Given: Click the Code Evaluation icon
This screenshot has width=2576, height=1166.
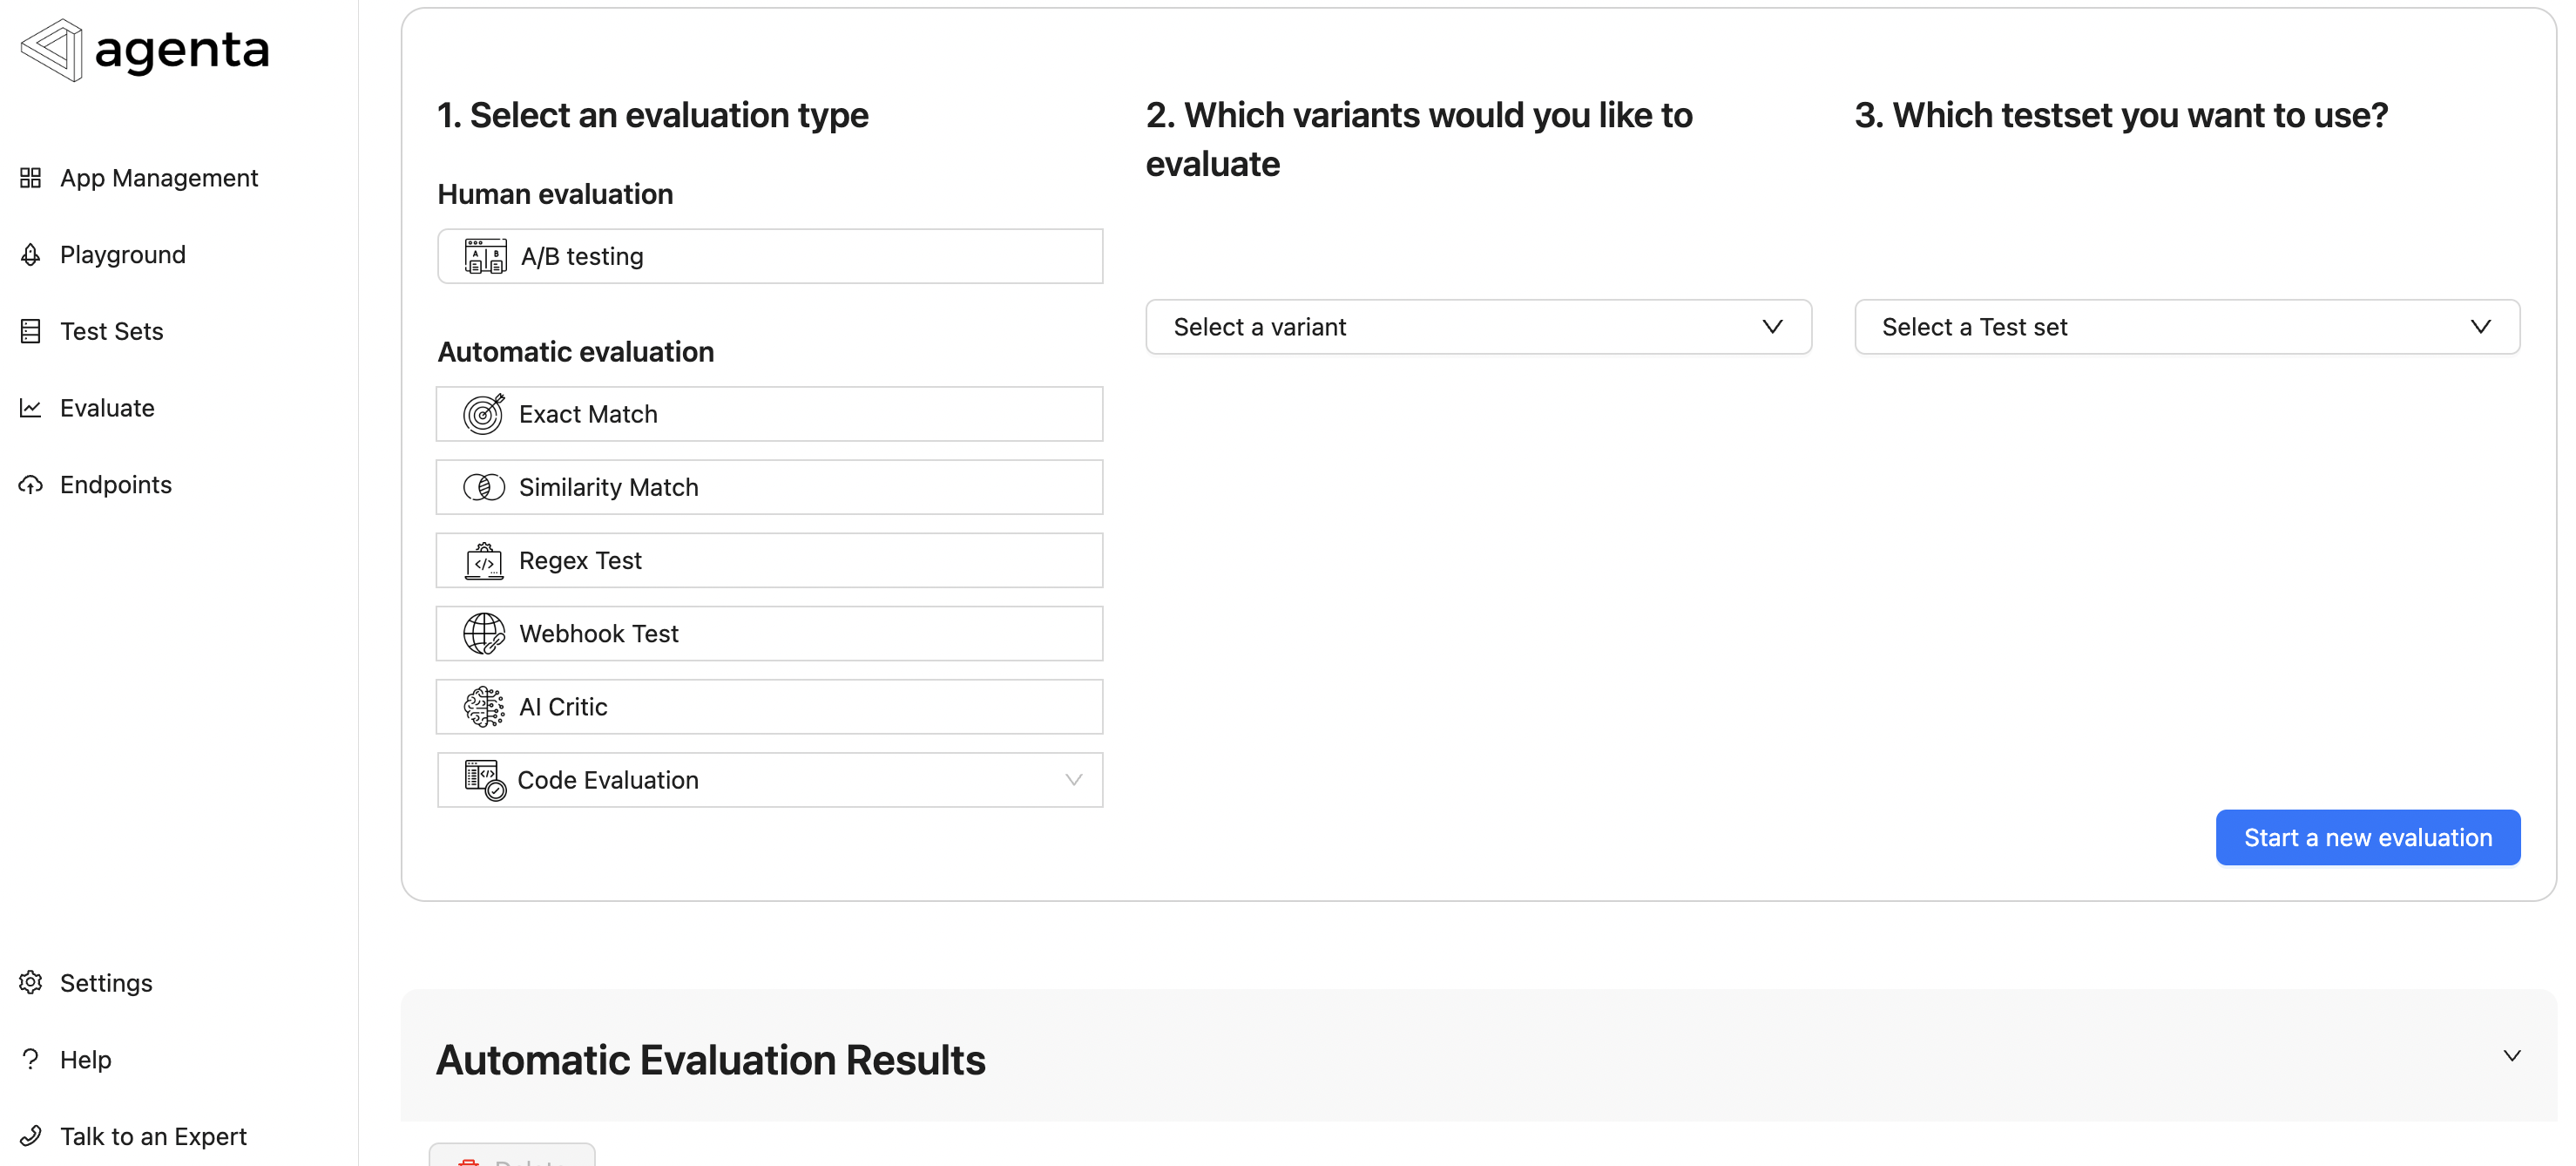Looking at the screenshot, I should pyautogui.click(x=483, y=780).
